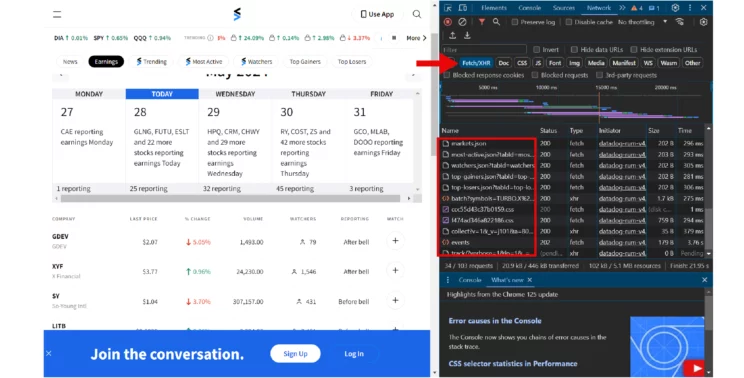The height and width of the screenshot is (378, 744).
Task: Click the Stocktwits logo
Action: coord(237,14)
